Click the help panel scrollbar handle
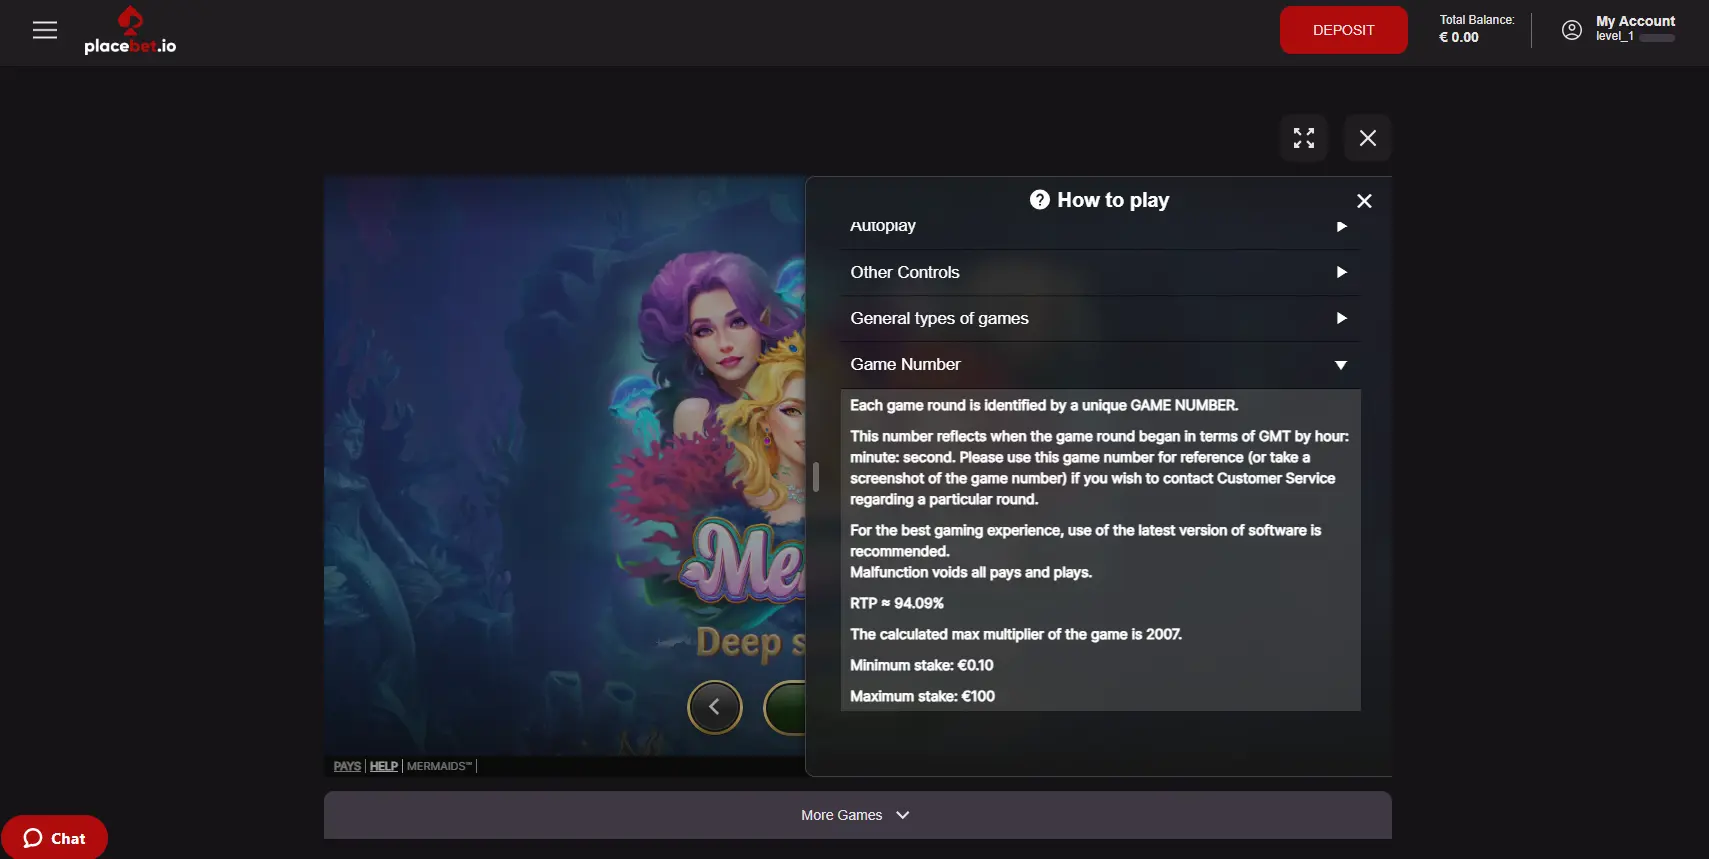Viewport: 1709px width, 859px height. pos(816,477)
